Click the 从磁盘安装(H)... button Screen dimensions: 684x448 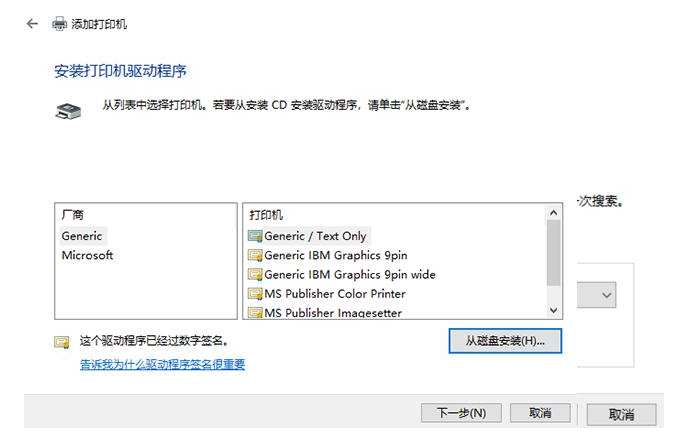tap(505, 341)
